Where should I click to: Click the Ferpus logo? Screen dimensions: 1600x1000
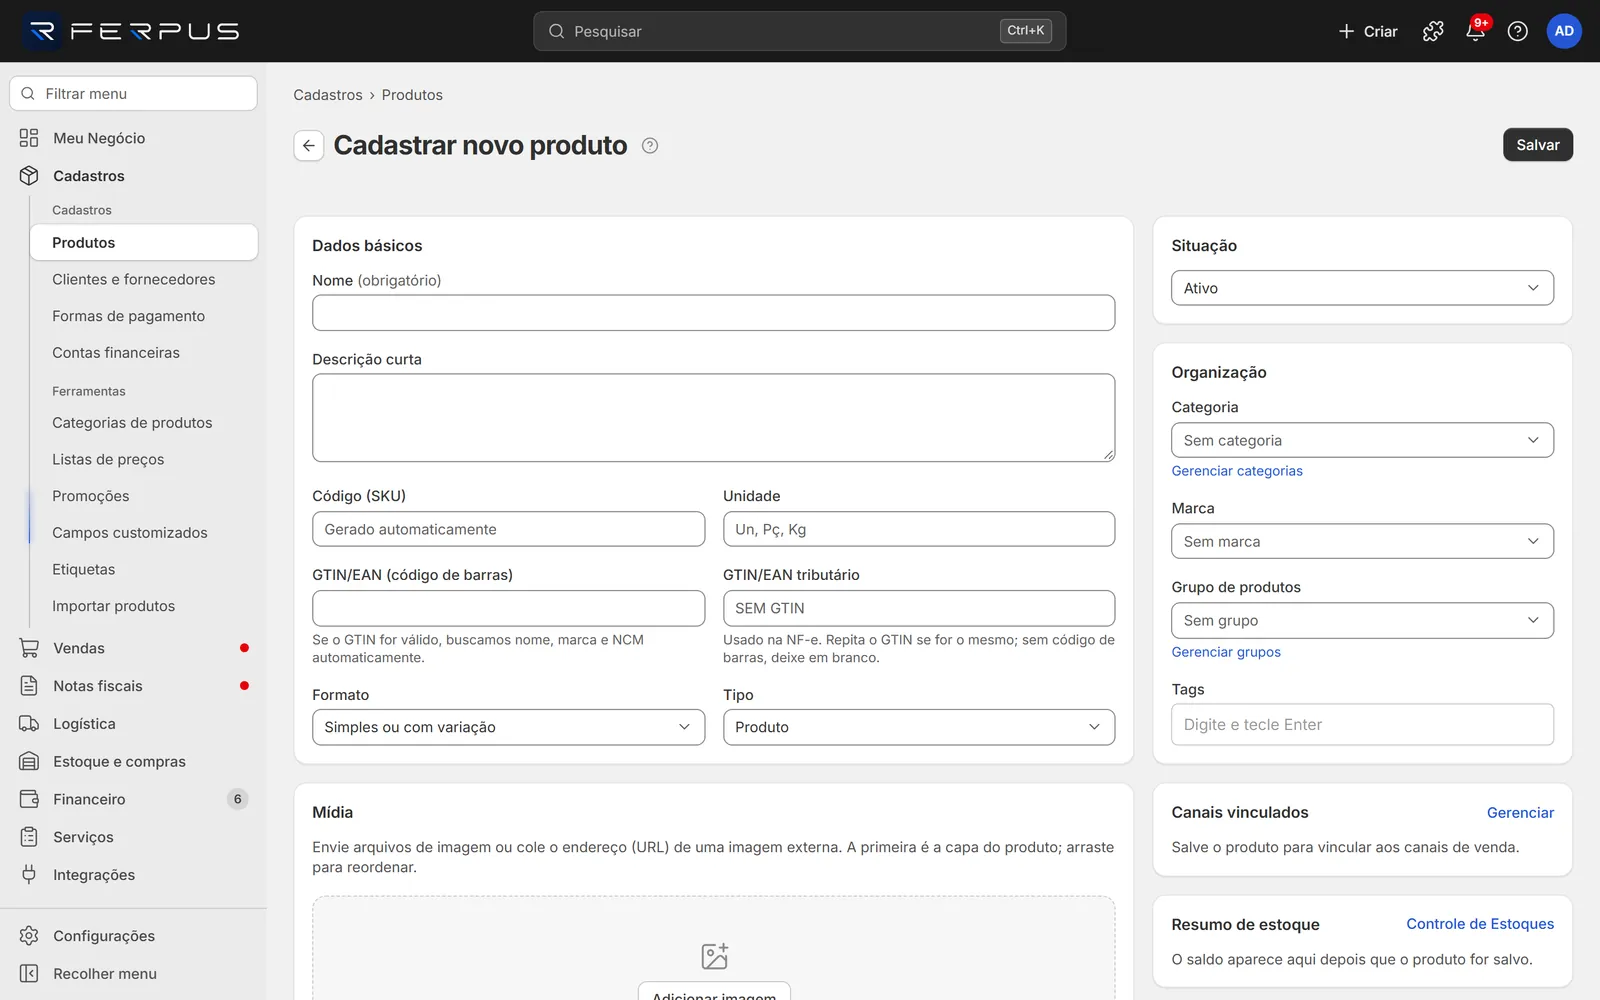(x=132, y=31)
